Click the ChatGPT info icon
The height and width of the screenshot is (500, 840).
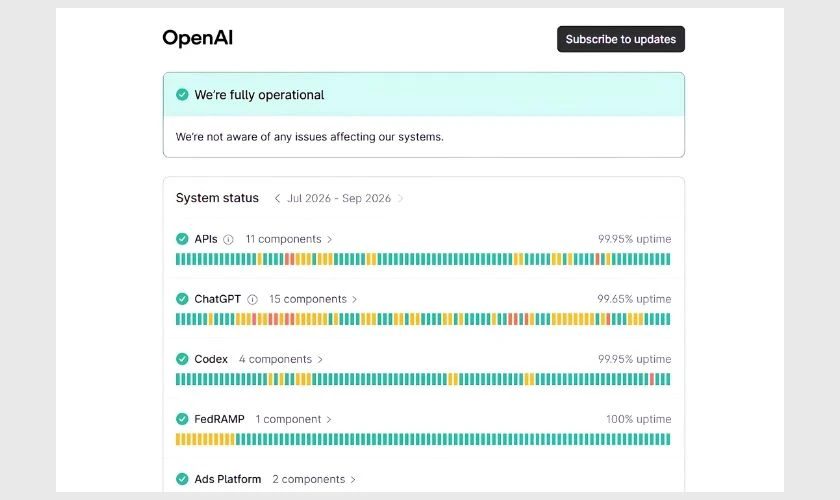tap(252, 300)
